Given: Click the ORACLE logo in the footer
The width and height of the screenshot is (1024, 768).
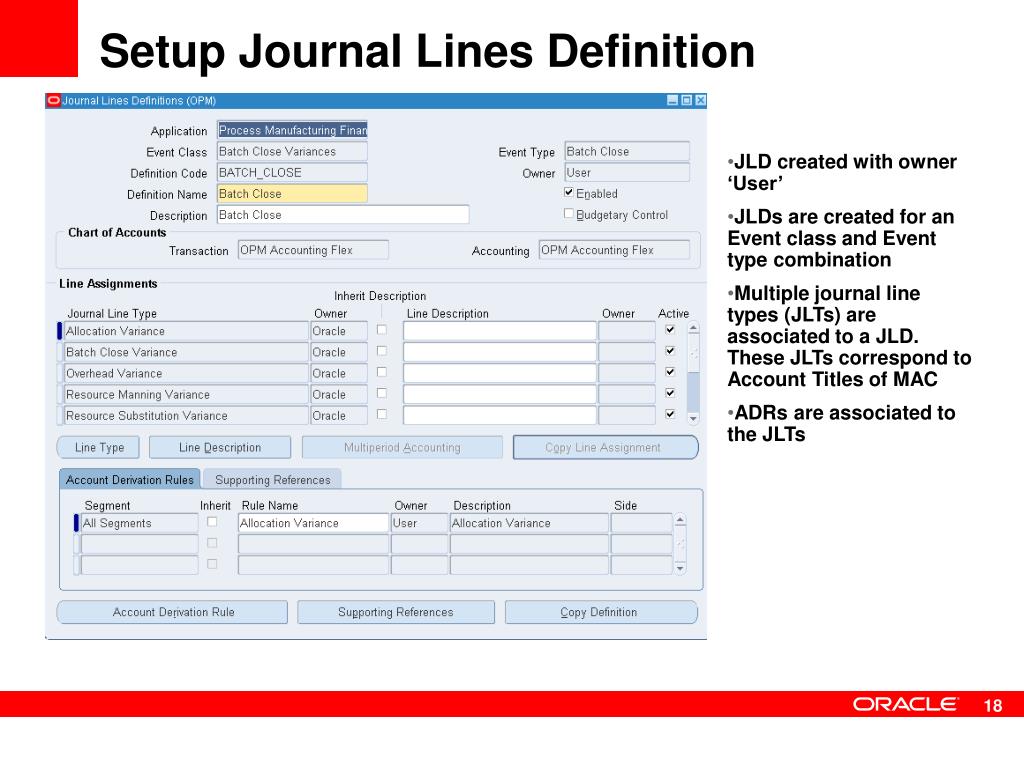Looking at the screenshot, I should (x=904, y=704).
